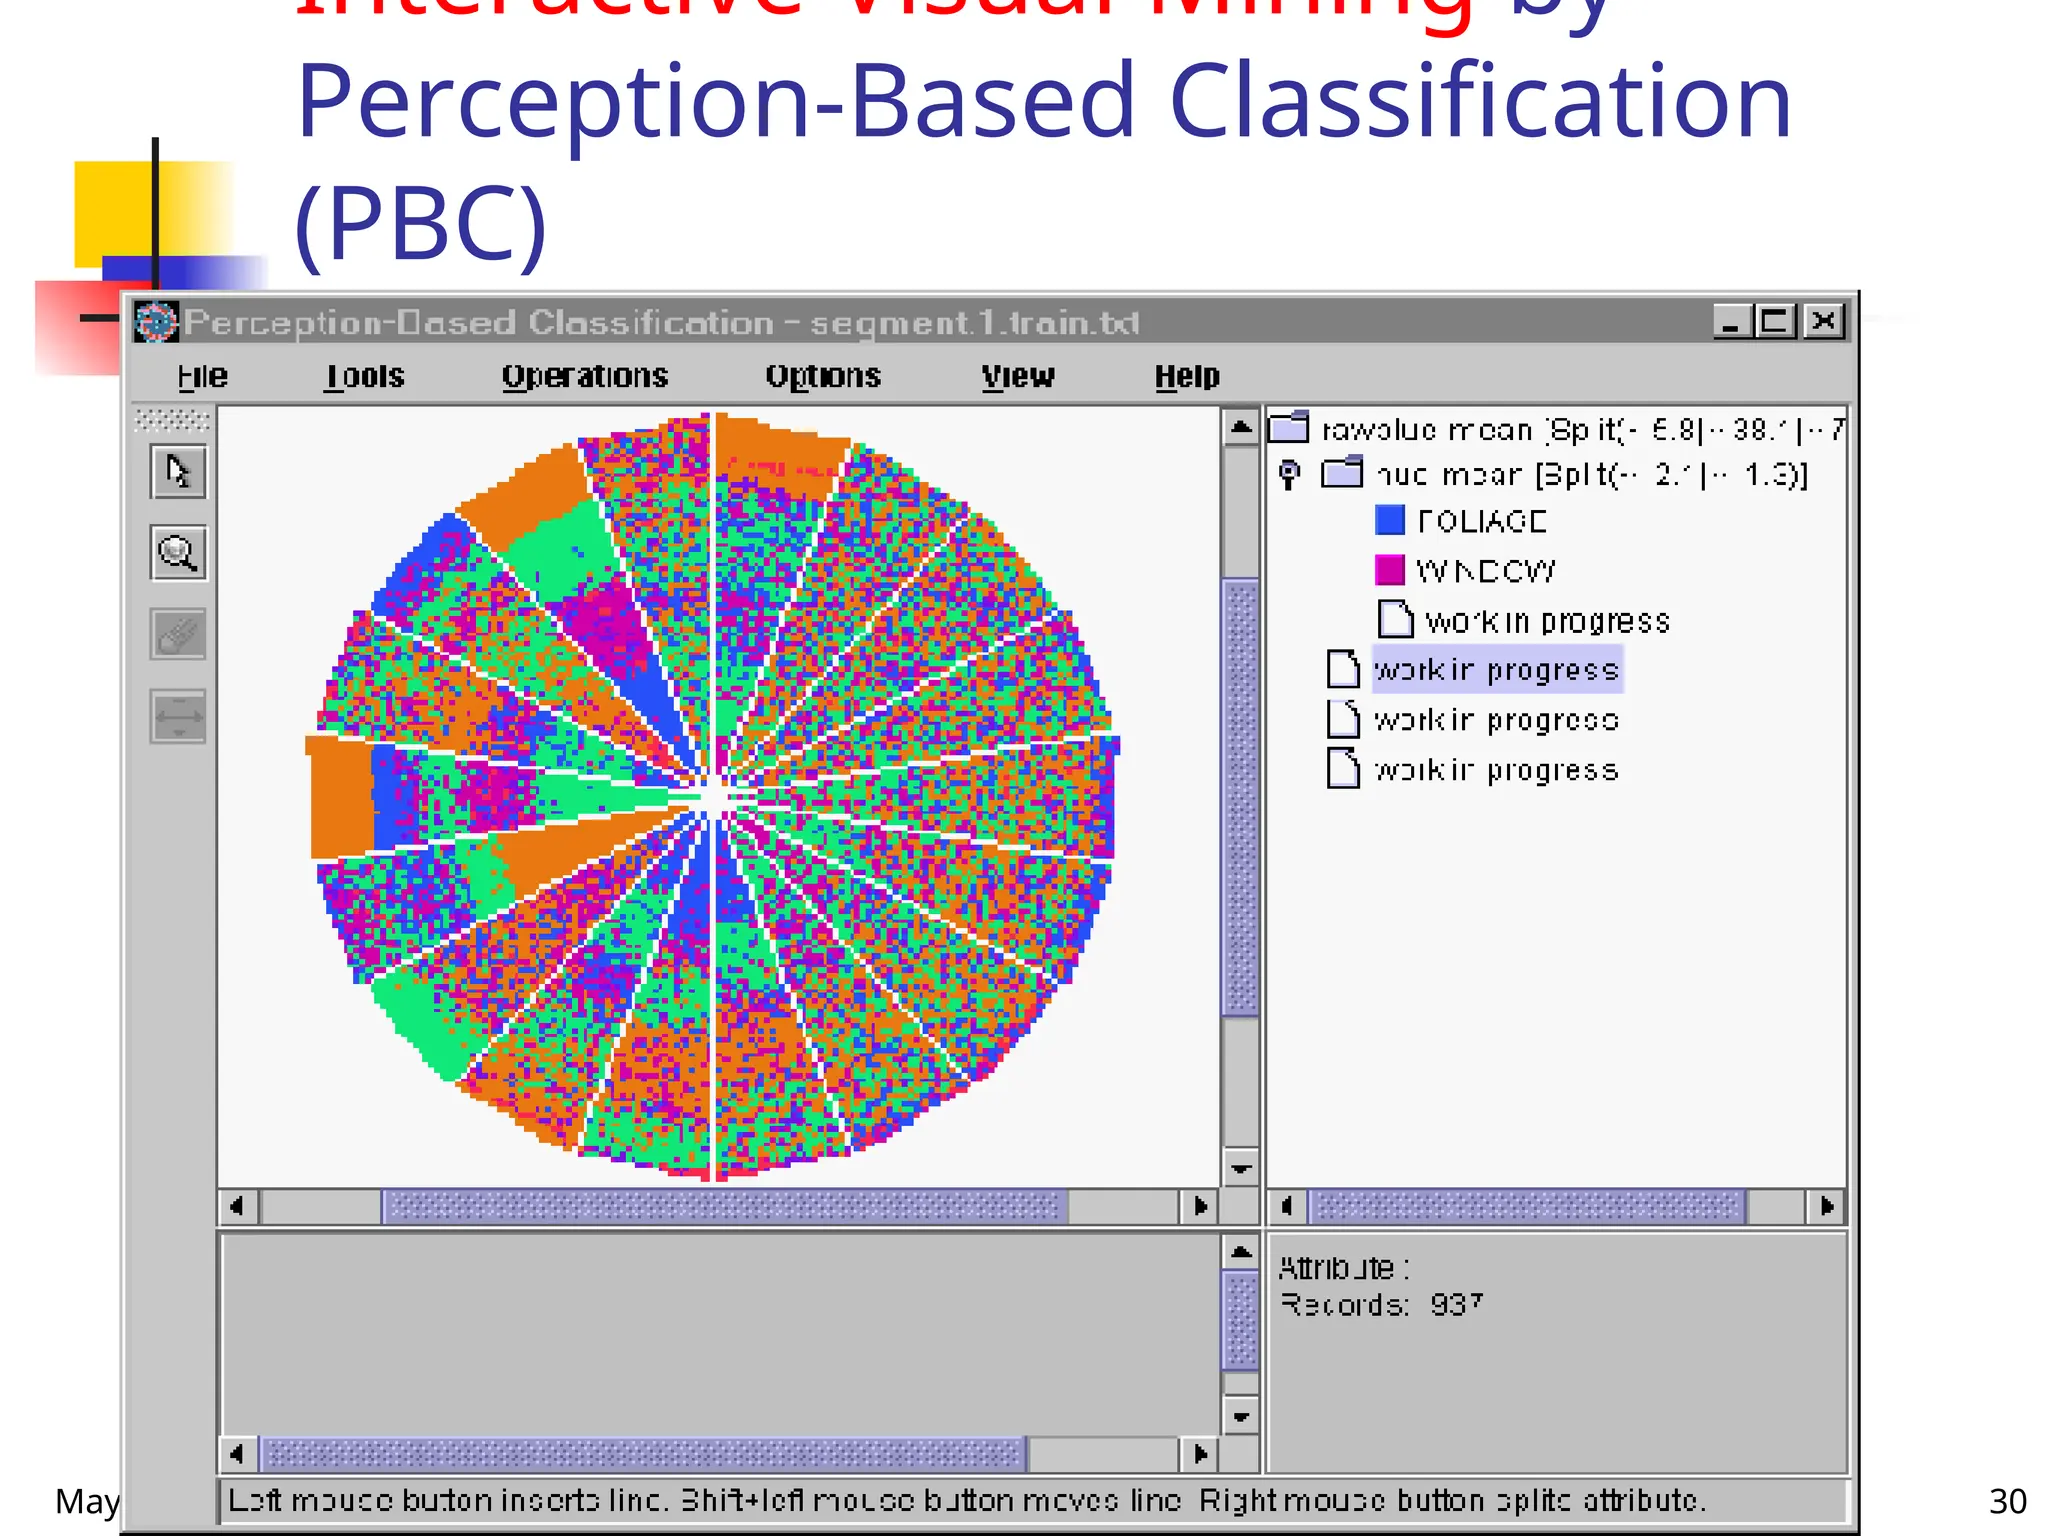Screen dimensions: 2048x1536
Task: Click the visualization scroll up arrow
Action: tap(1240, 428)
